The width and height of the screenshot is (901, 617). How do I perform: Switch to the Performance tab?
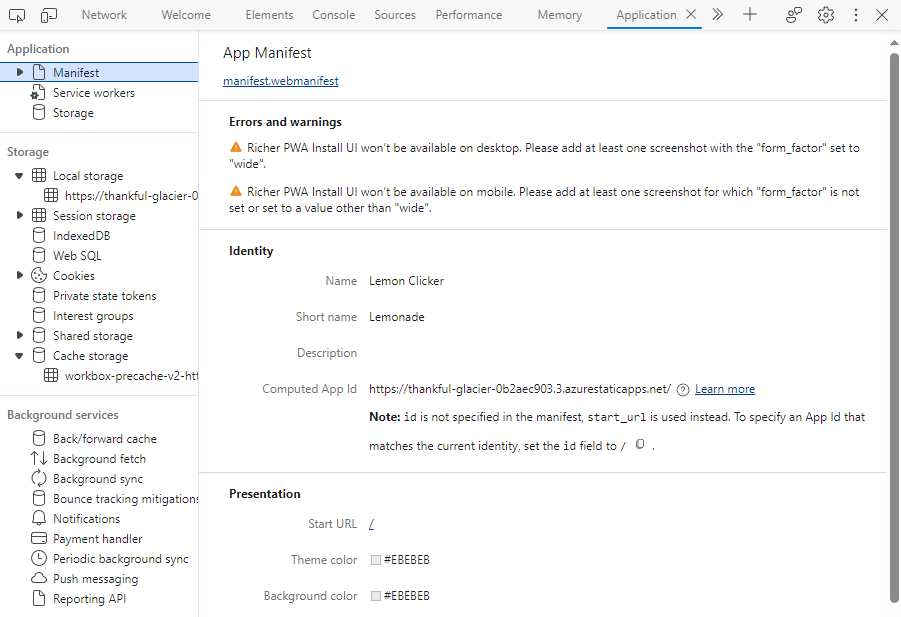(x=468, y=15)
